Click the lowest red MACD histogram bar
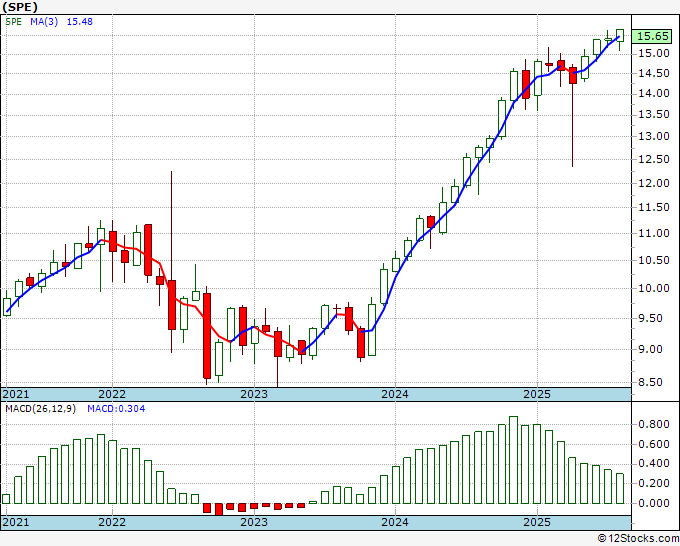This screenshot has width=680, height=546. click(219, 509)
